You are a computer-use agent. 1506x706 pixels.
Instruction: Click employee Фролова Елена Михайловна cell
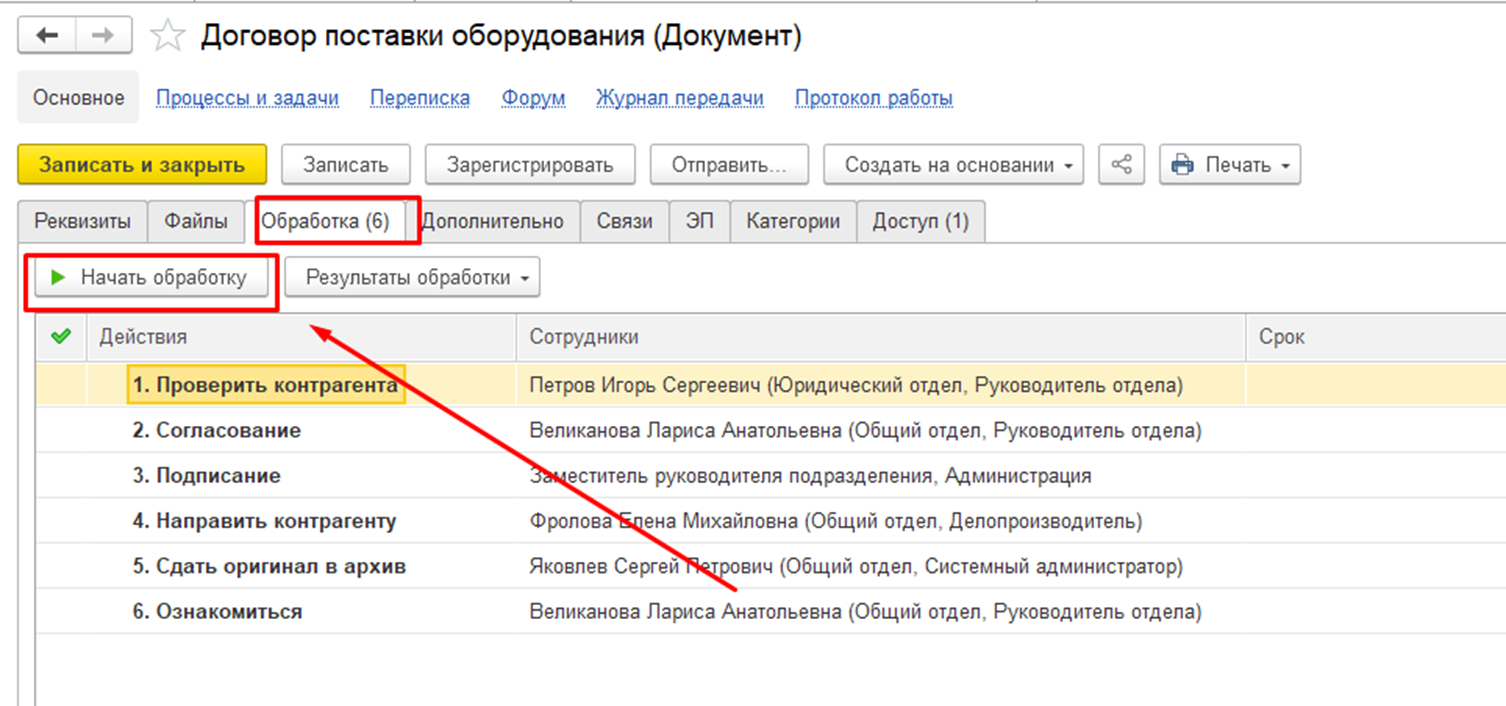(881, 521)
